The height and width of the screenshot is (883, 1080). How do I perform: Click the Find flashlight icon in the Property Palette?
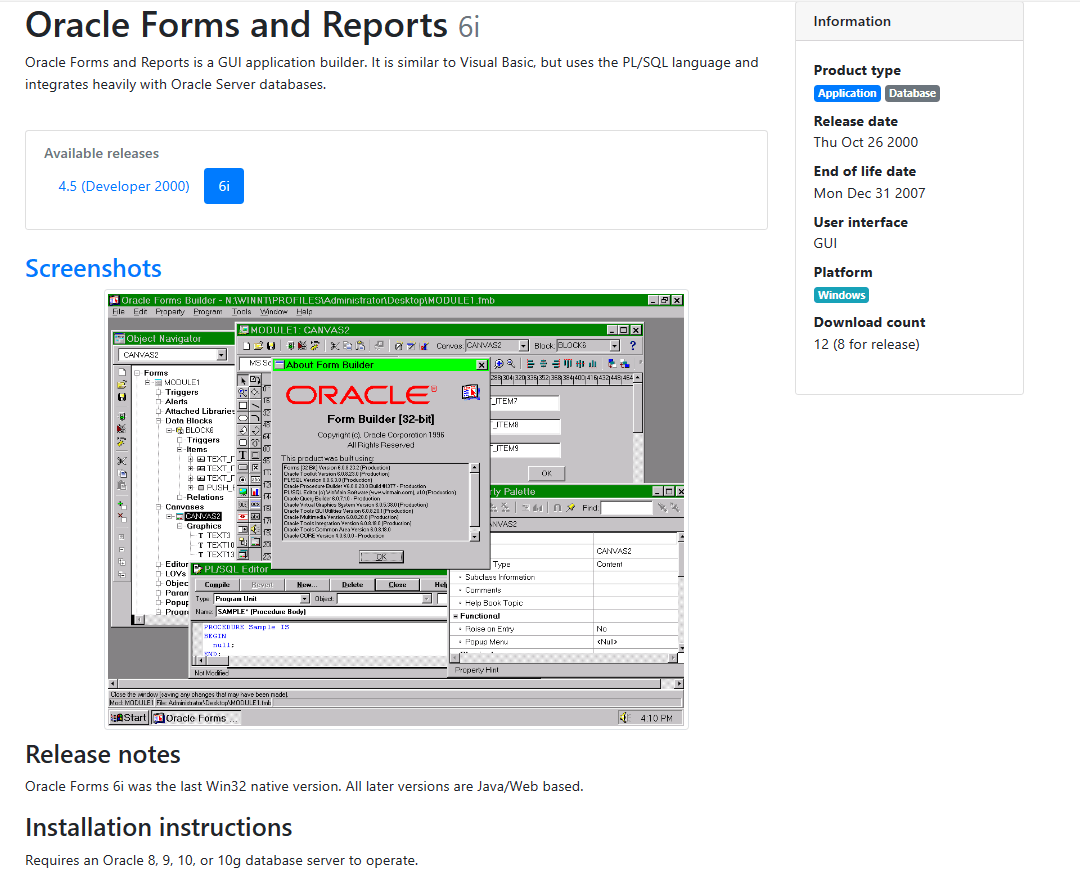571,506
